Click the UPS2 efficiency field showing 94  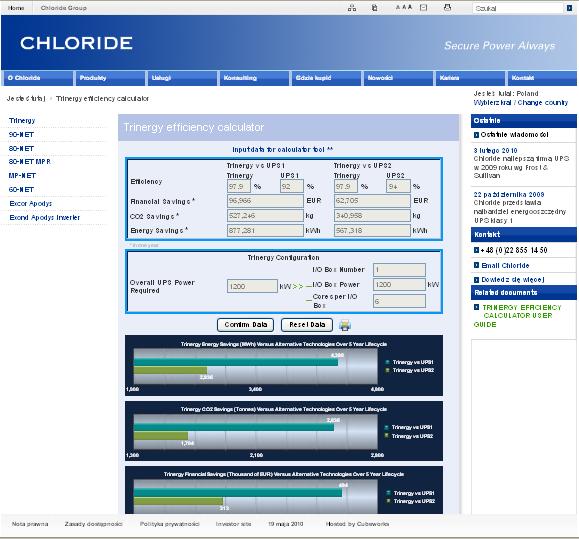pos(398,186)
